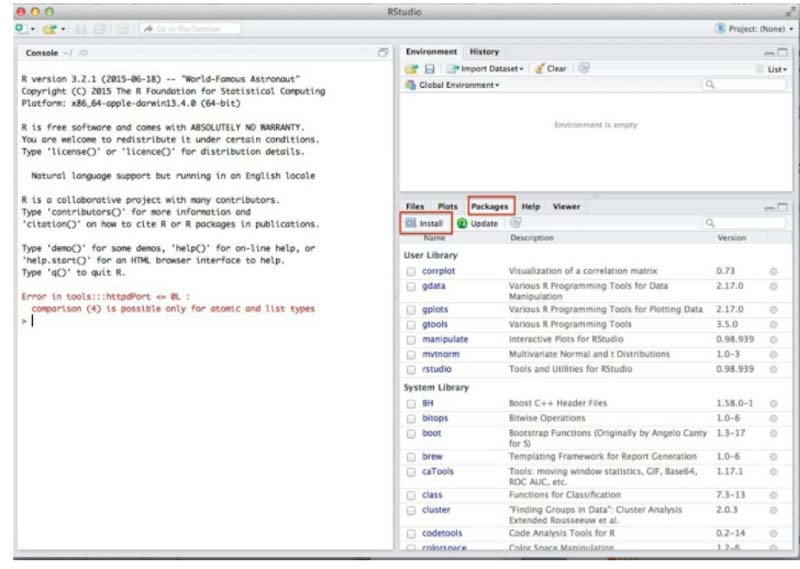Check the cluster package checkbox
This screenshot has height=569, width=800.
point(411,510)
